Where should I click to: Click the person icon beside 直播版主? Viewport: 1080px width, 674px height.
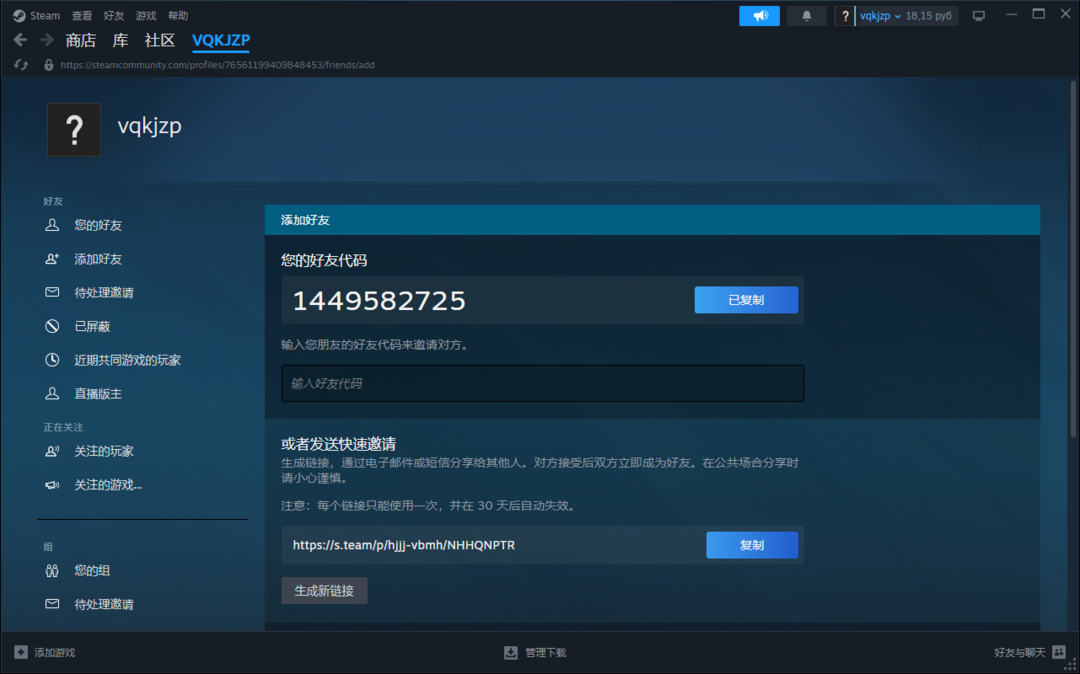(52, 394)
